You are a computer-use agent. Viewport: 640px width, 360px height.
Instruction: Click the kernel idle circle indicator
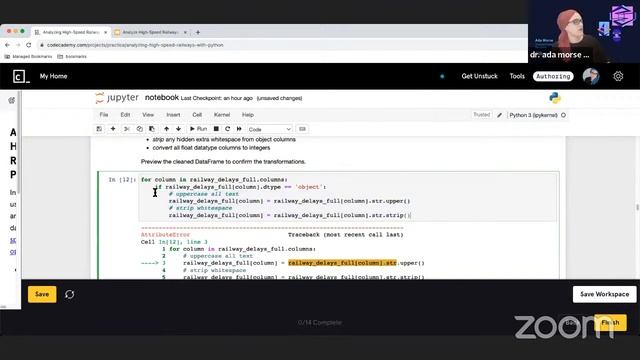click(x=564, y=115)
